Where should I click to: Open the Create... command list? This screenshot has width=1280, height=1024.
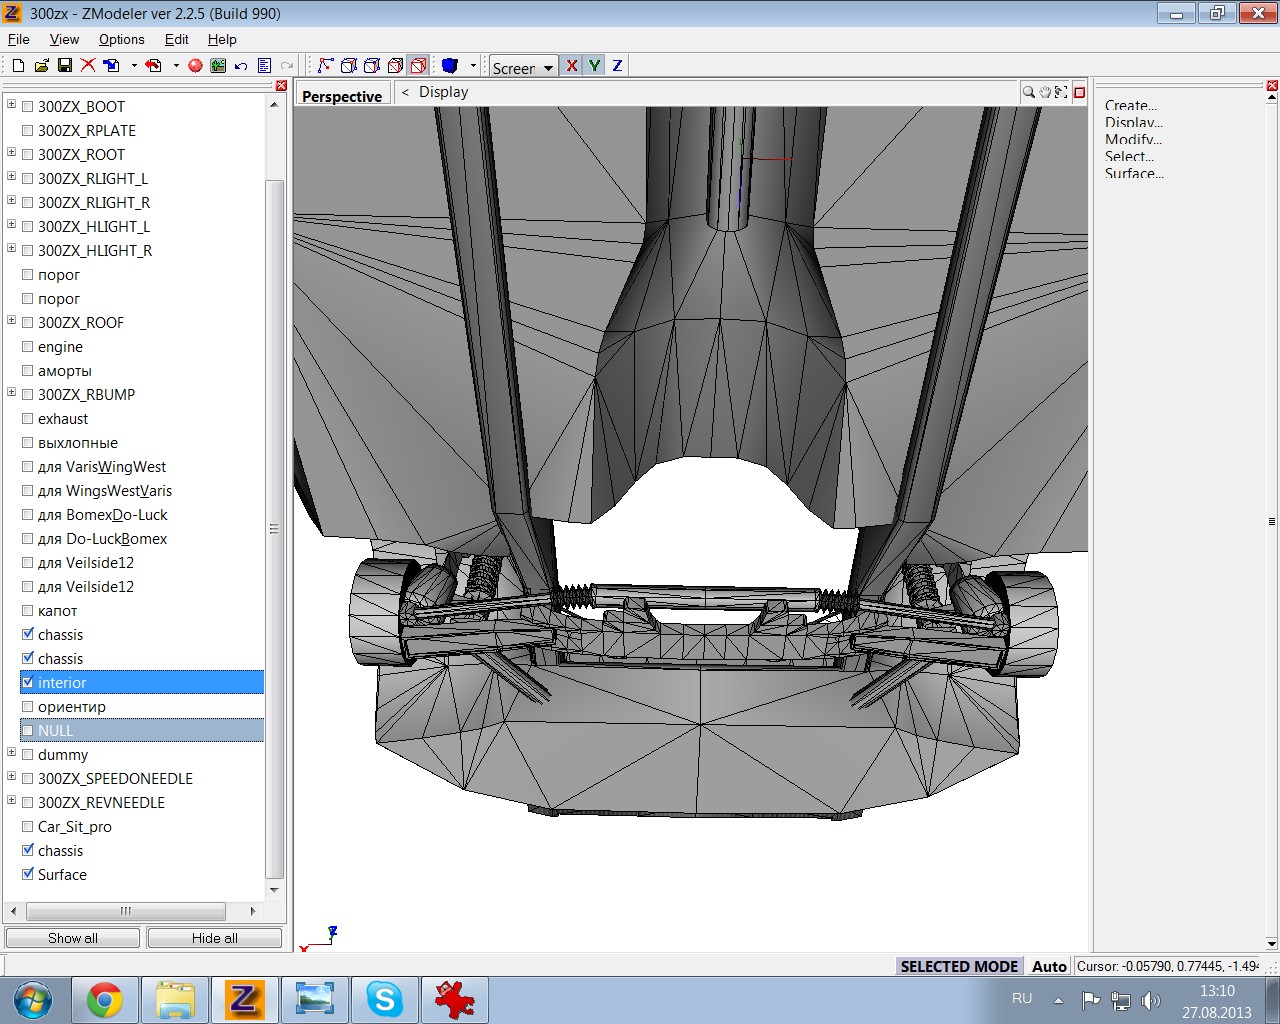(x=1131, y=105)
